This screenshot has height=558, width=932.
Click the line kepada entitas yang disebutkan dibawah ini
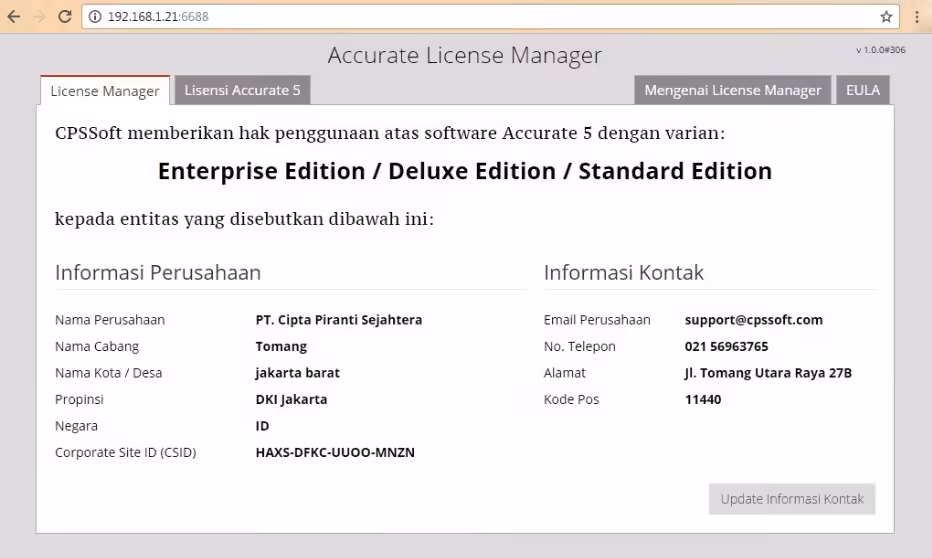tap(244, 219)
